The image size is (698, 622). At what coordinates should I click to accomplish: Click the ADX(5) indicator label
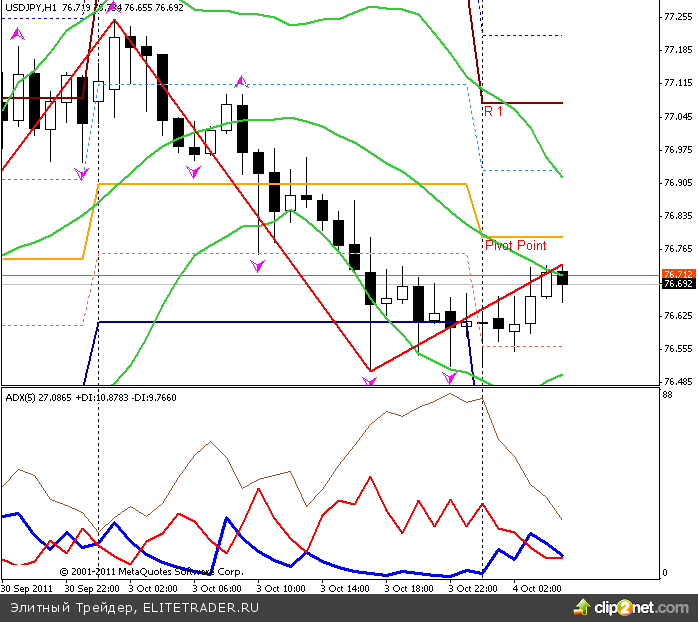[x=21, y=397]
